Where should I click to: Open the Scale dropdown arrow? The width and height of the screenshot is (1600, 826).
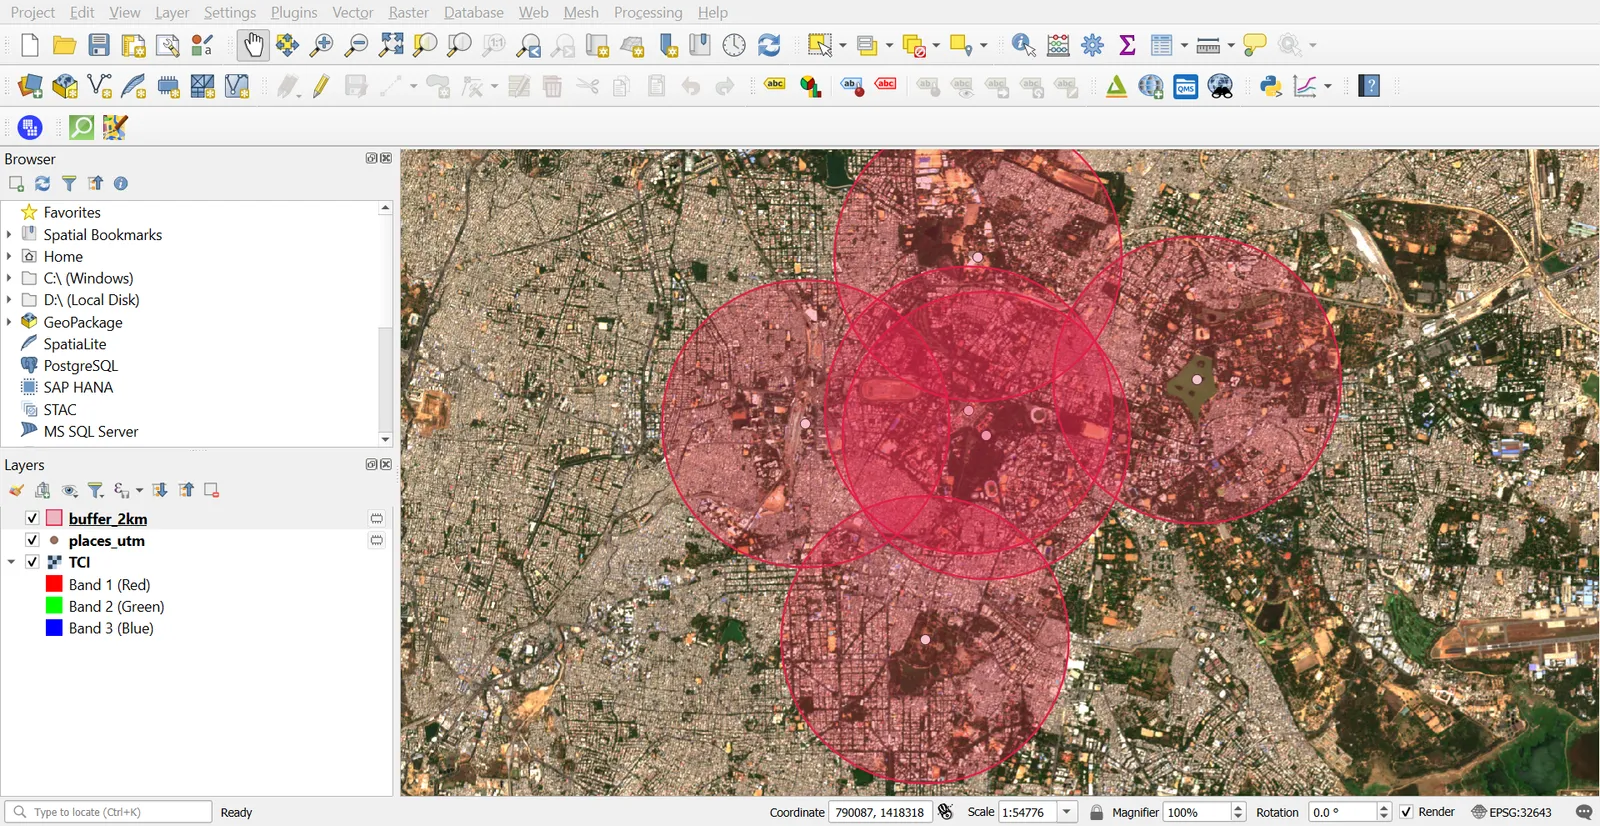click(x=1067, y=812)
